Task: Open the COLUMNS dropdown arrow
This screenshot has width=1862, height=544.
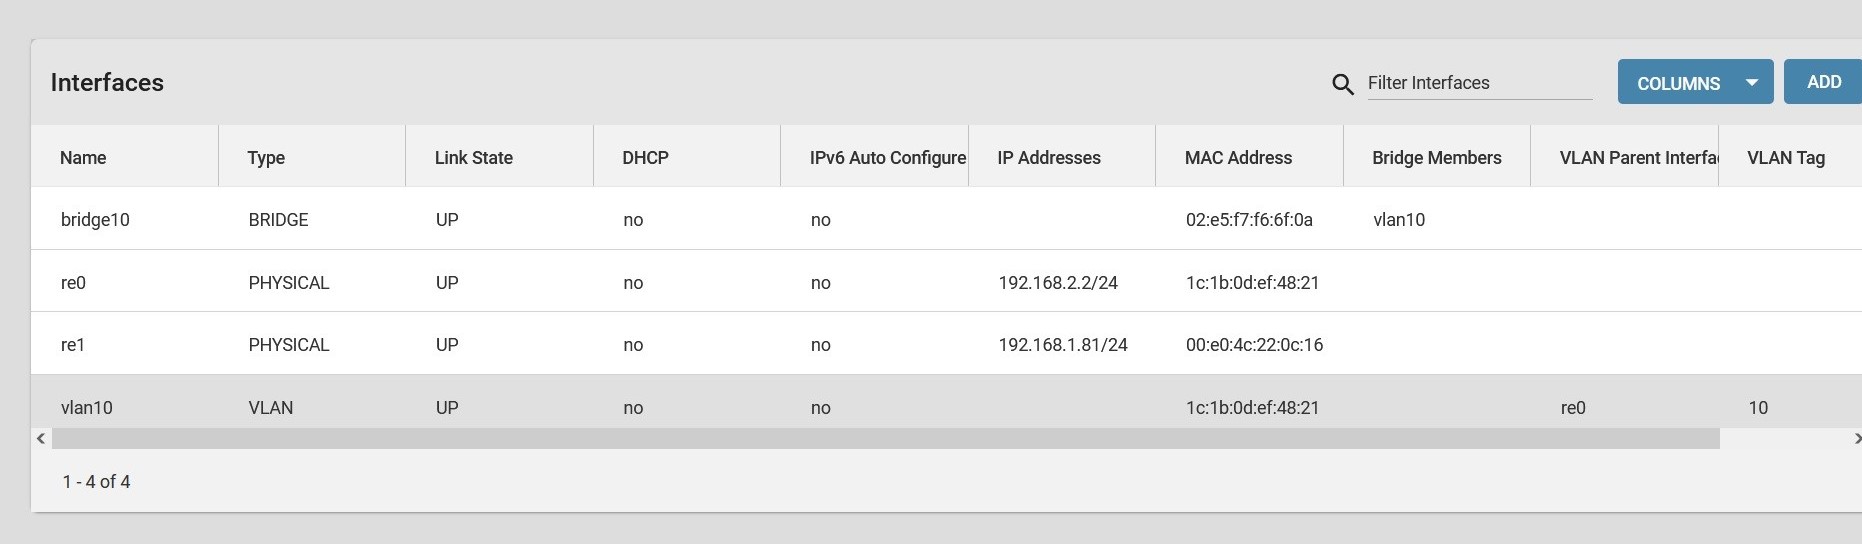Action: click(x=1751, y=82)
